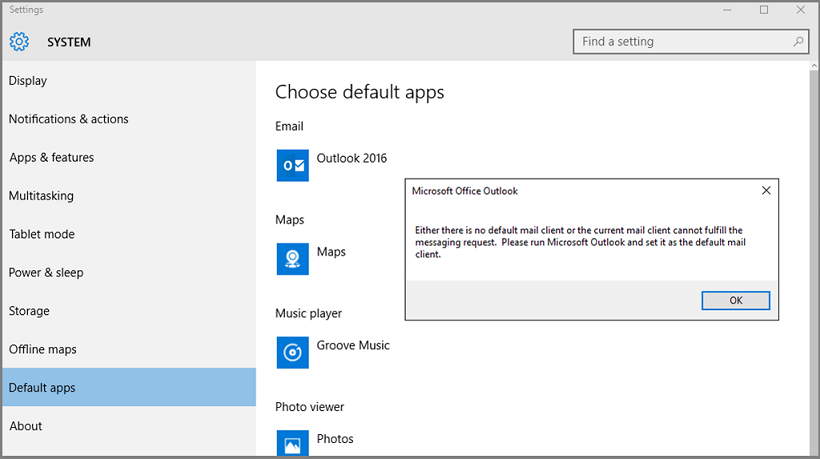Click OK in the Outlook error dialog
The image size is (820, 459).
pyautogui.click(x=735, y=301)
